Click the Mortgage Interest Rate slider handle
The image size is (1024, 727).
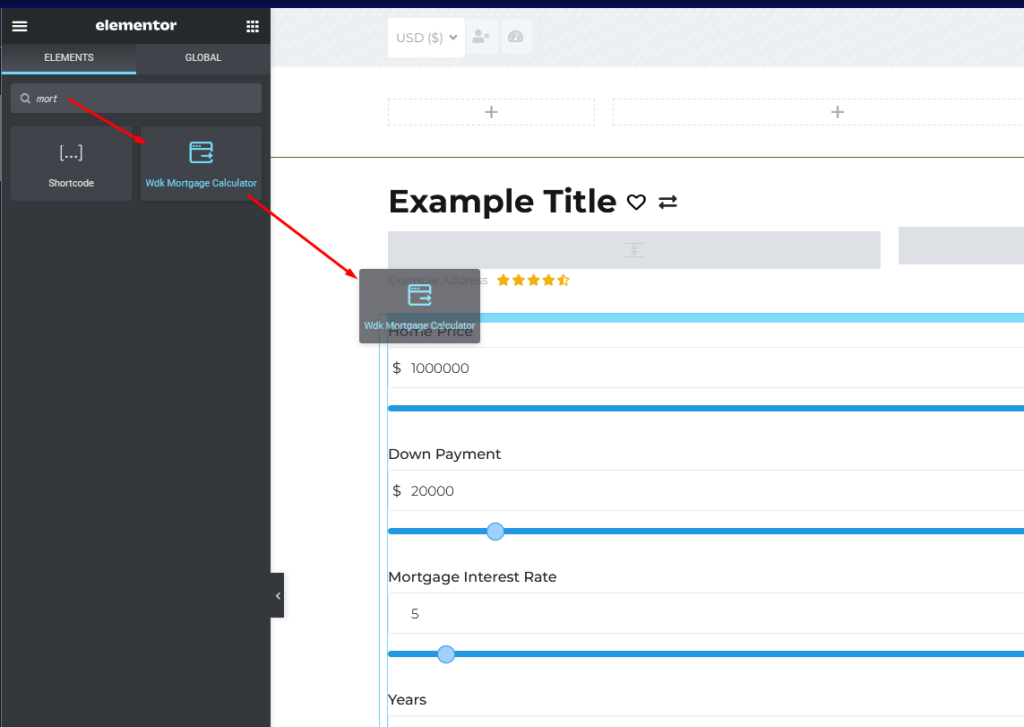coord(446,654)
